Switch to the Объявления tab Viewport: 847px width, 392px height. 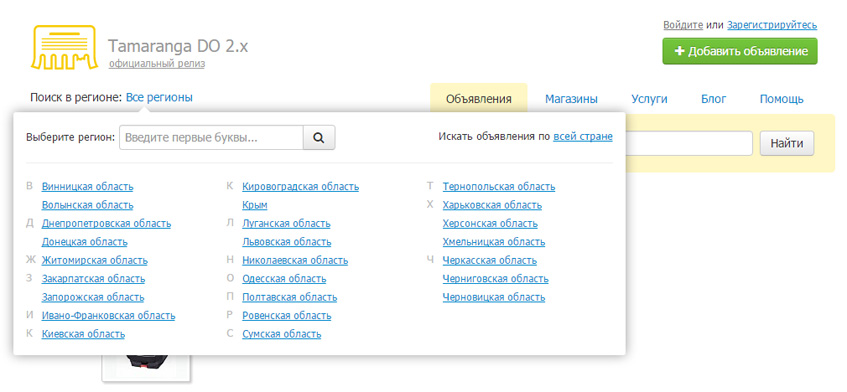(479, 99)
